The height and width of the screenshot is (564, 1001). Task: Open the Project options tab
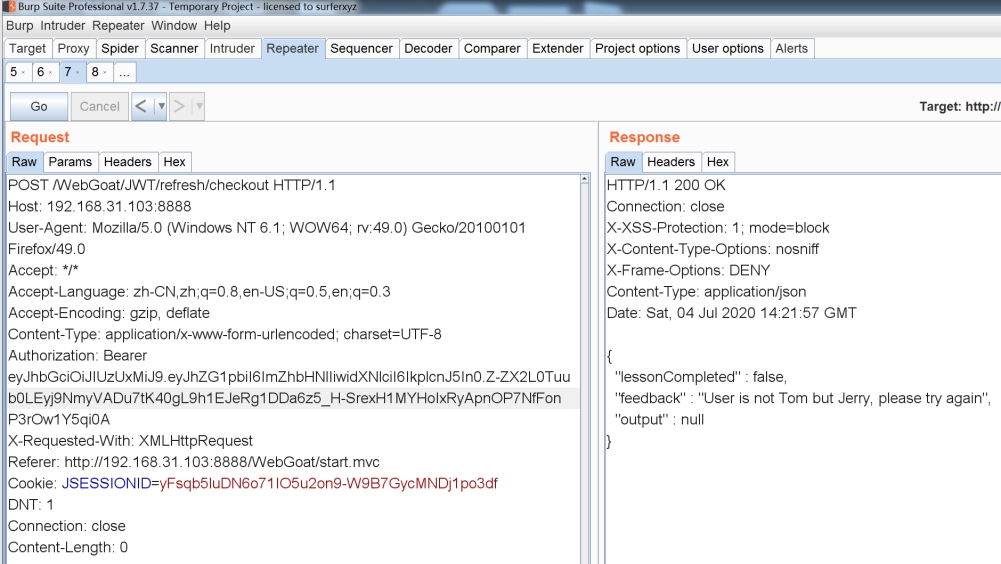point(637,49)
